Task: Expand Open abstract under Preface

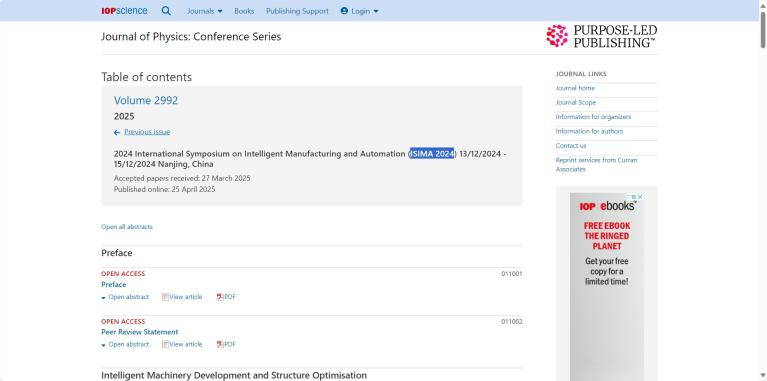Action: pos(125,297)
